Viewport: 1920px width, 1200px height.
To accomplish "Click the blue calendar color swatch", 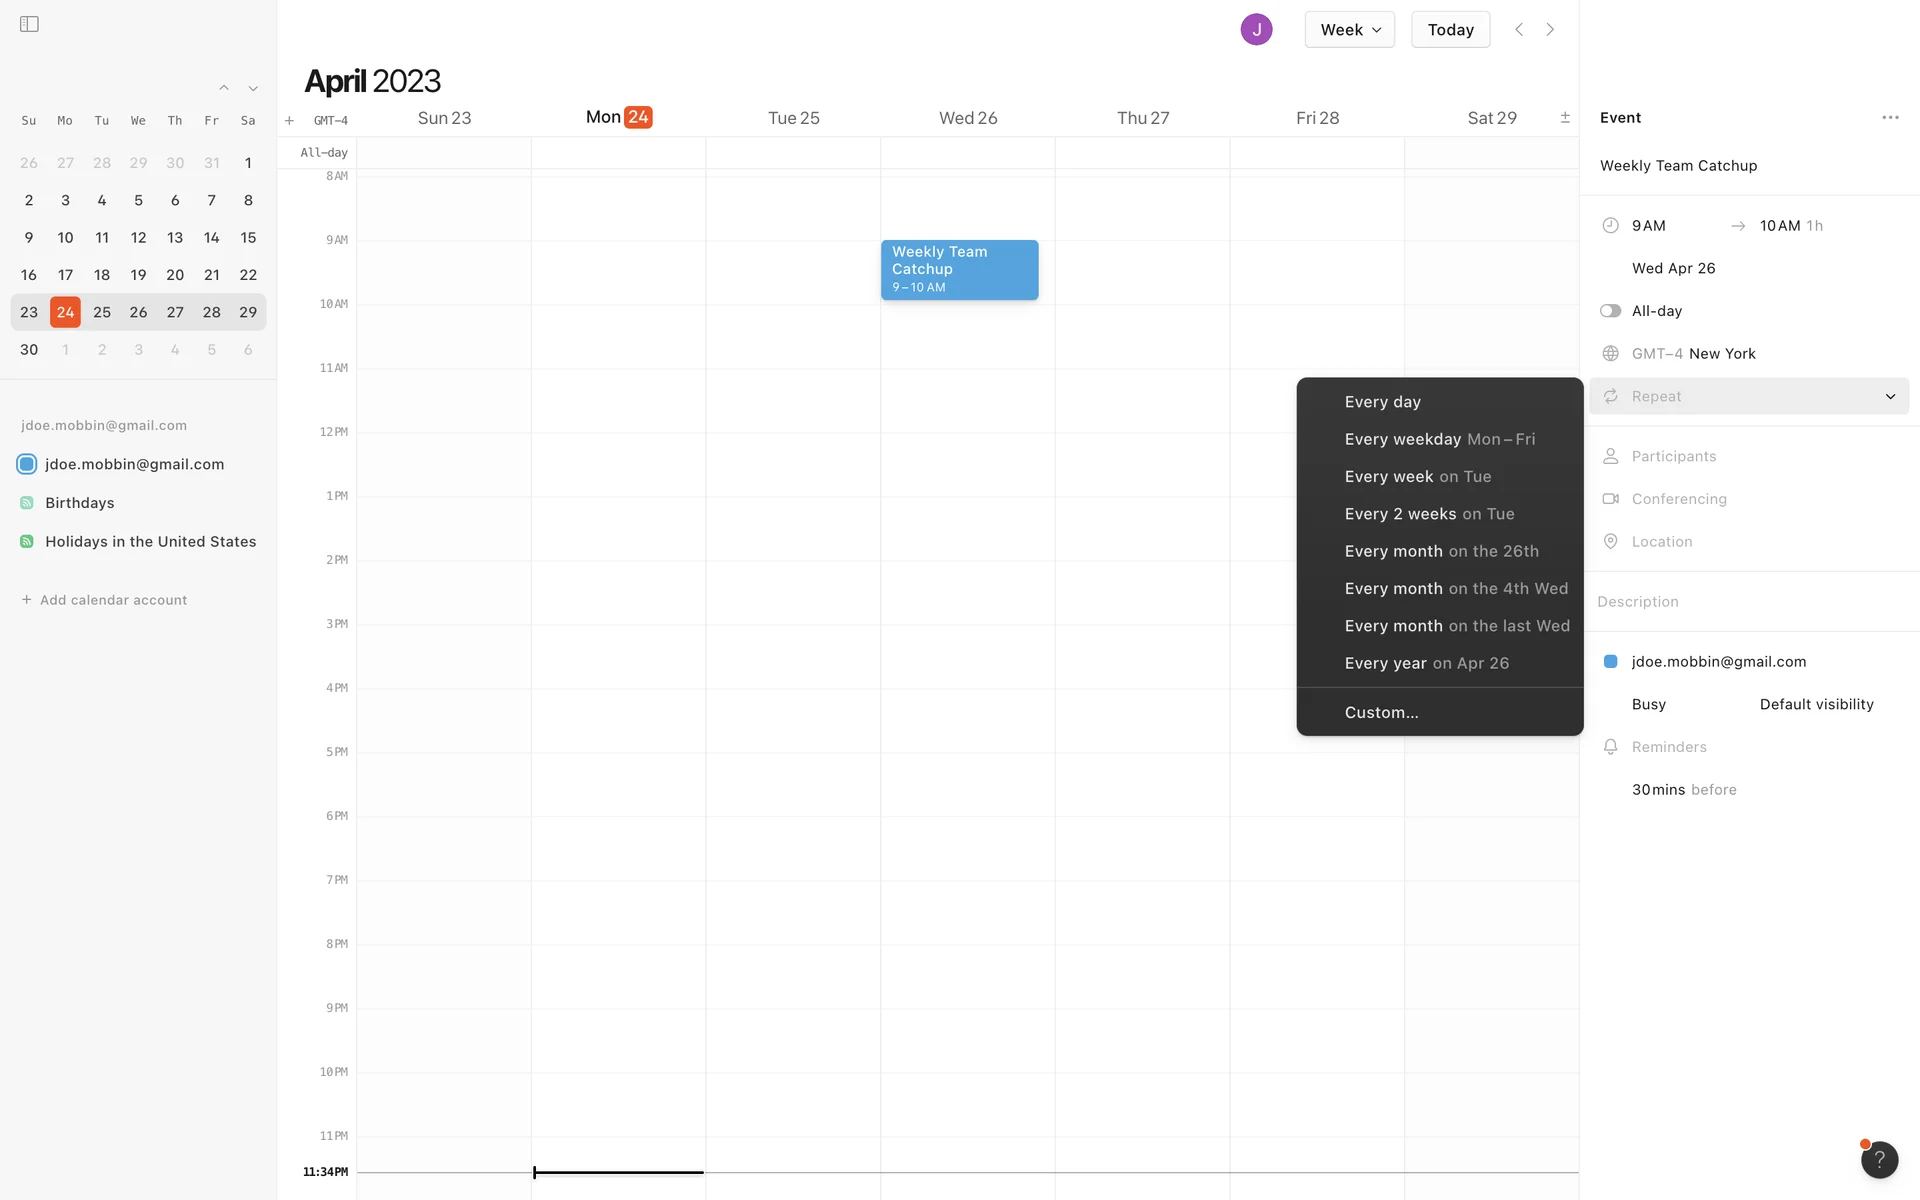I will tap(1610, 661).
